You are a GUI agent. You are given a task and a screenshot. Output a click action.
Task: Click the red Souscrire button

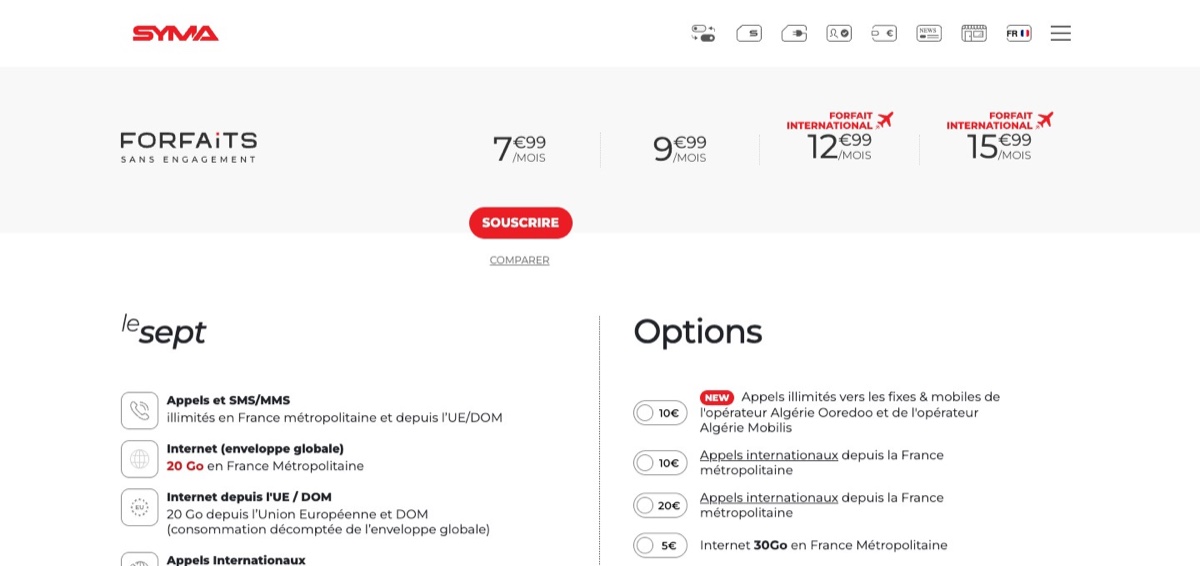pyautogui.click(x=520, y=222)
